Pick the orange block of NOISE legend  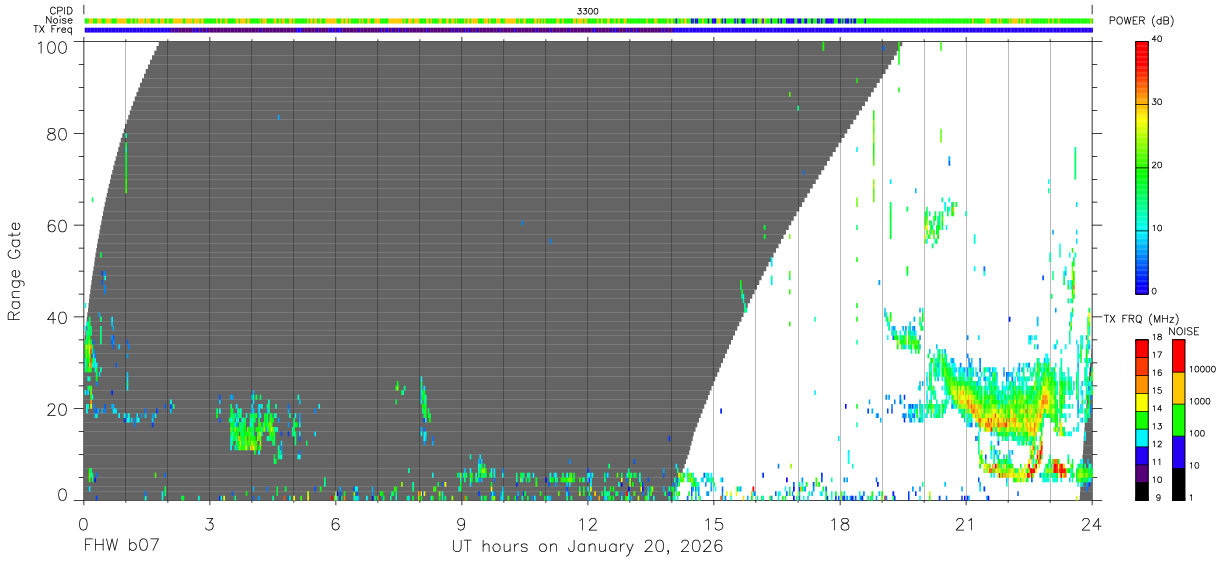click(x=1177, y=387)
